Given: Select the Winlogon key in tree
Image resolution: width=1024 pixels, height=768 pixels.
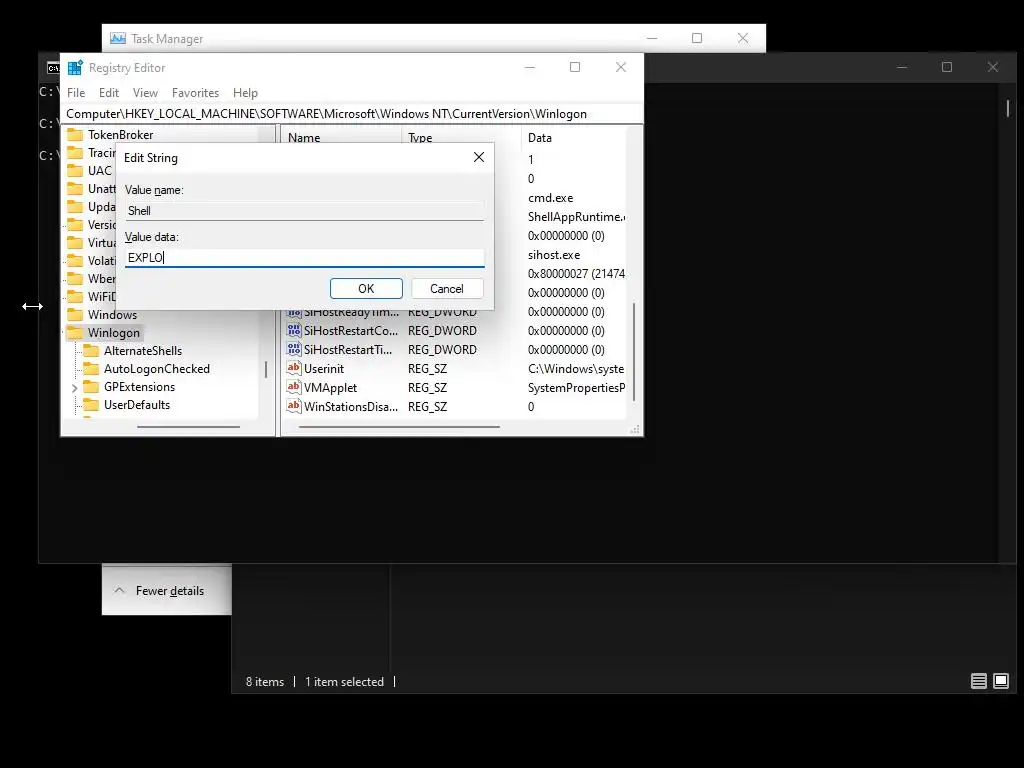Looking at the screenshot, I should coord(114,333).
